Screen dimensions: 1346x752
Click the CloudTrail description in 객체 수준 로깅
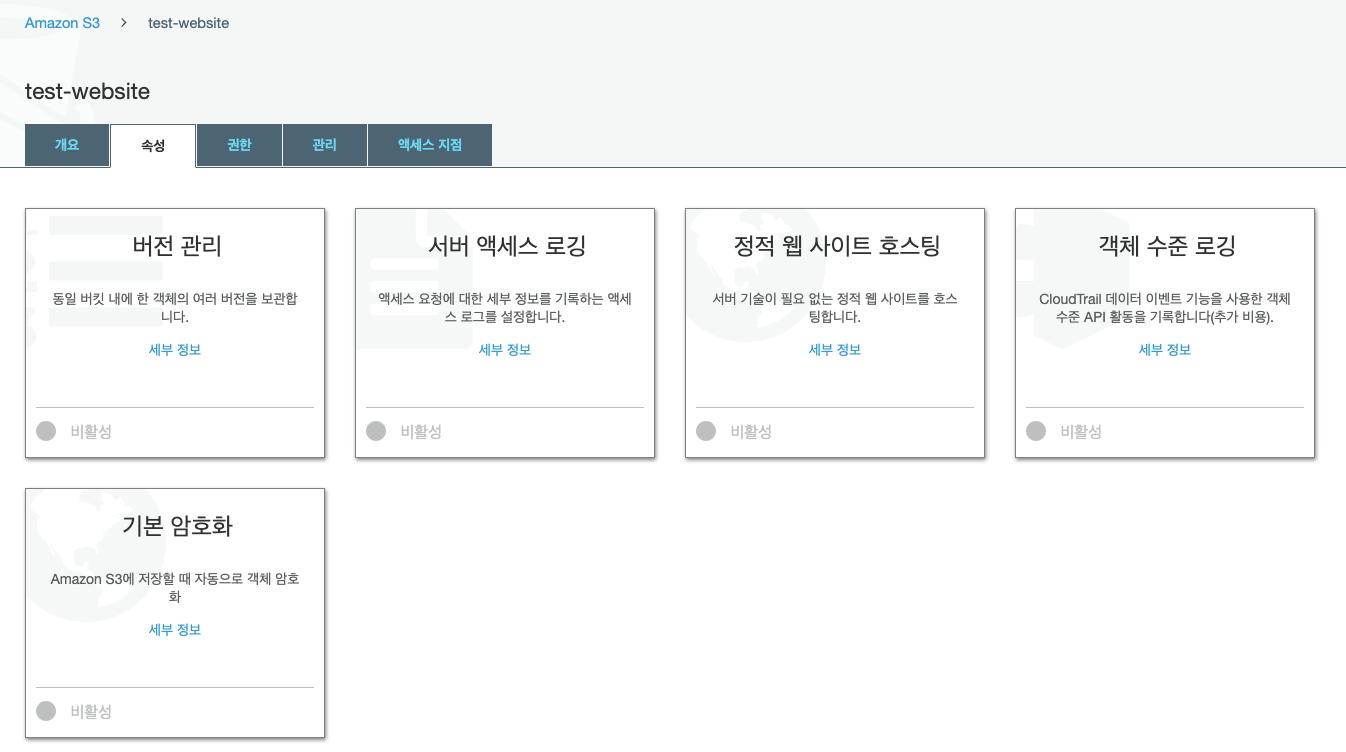coord(1165,308)
